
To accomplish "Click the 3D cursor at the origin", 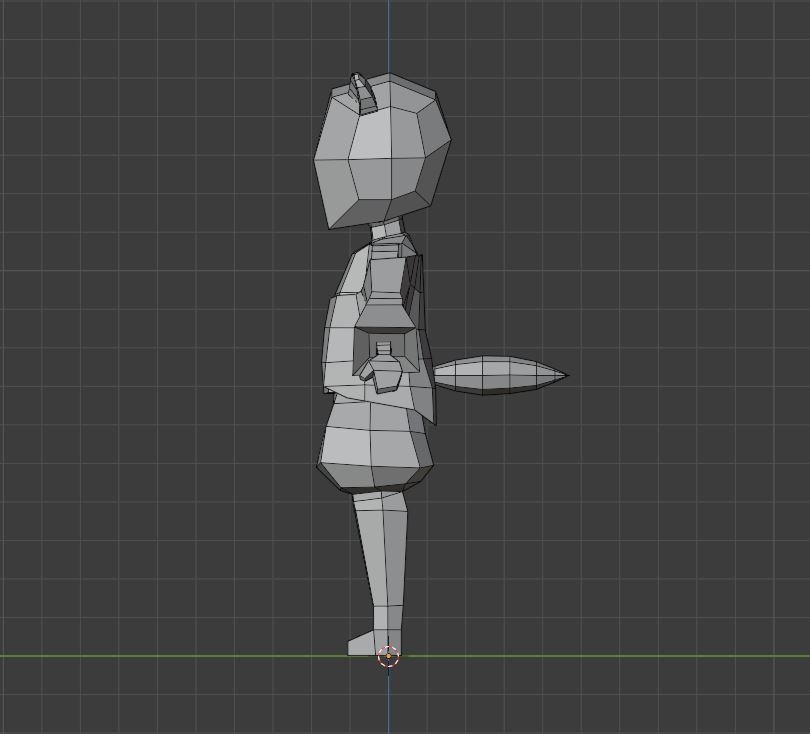I will (x=388, y=656).
